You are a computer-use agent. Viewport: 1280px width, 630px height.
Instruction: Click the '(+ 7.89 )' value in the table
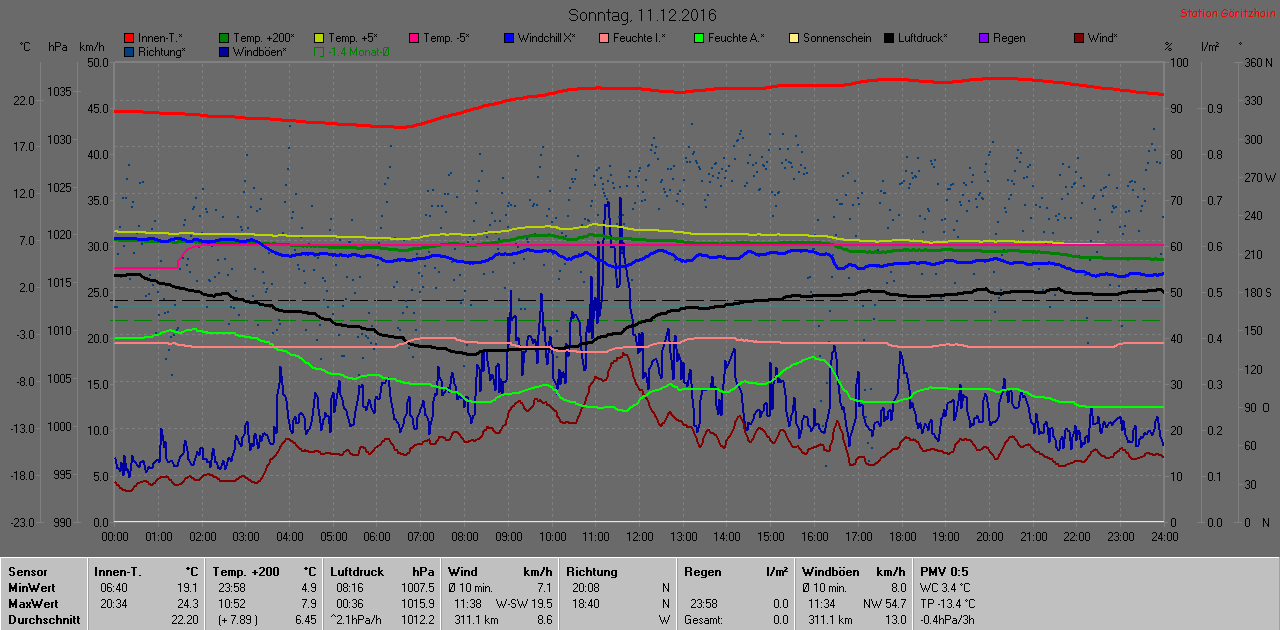click(238, 620)
